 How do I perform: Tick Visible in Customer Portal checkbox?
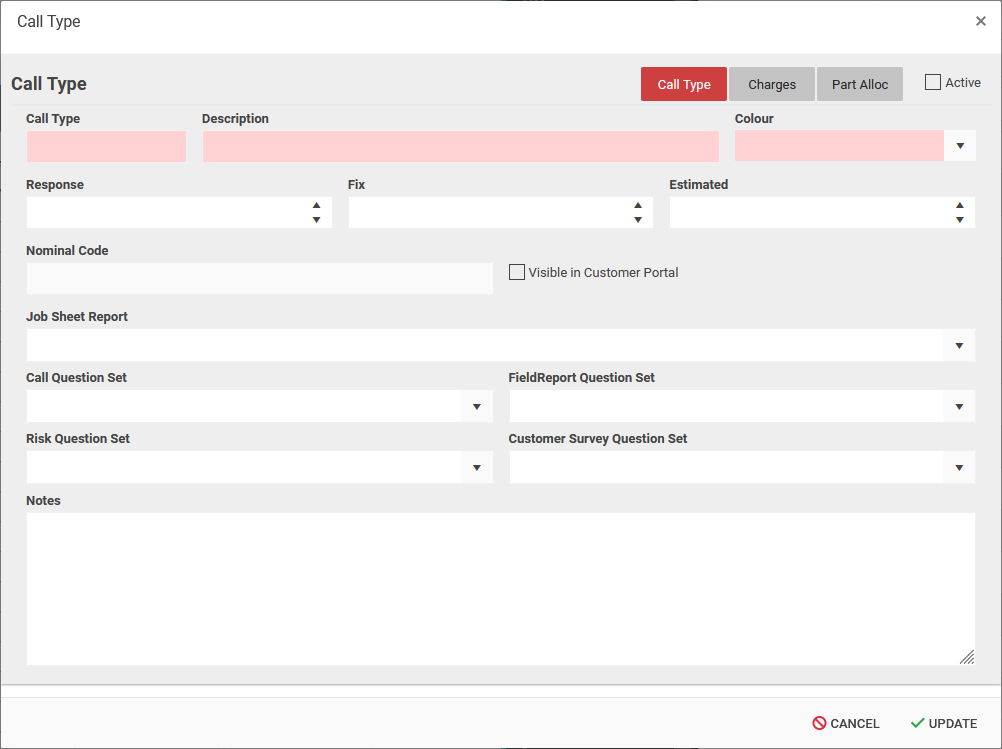(517, 272)
